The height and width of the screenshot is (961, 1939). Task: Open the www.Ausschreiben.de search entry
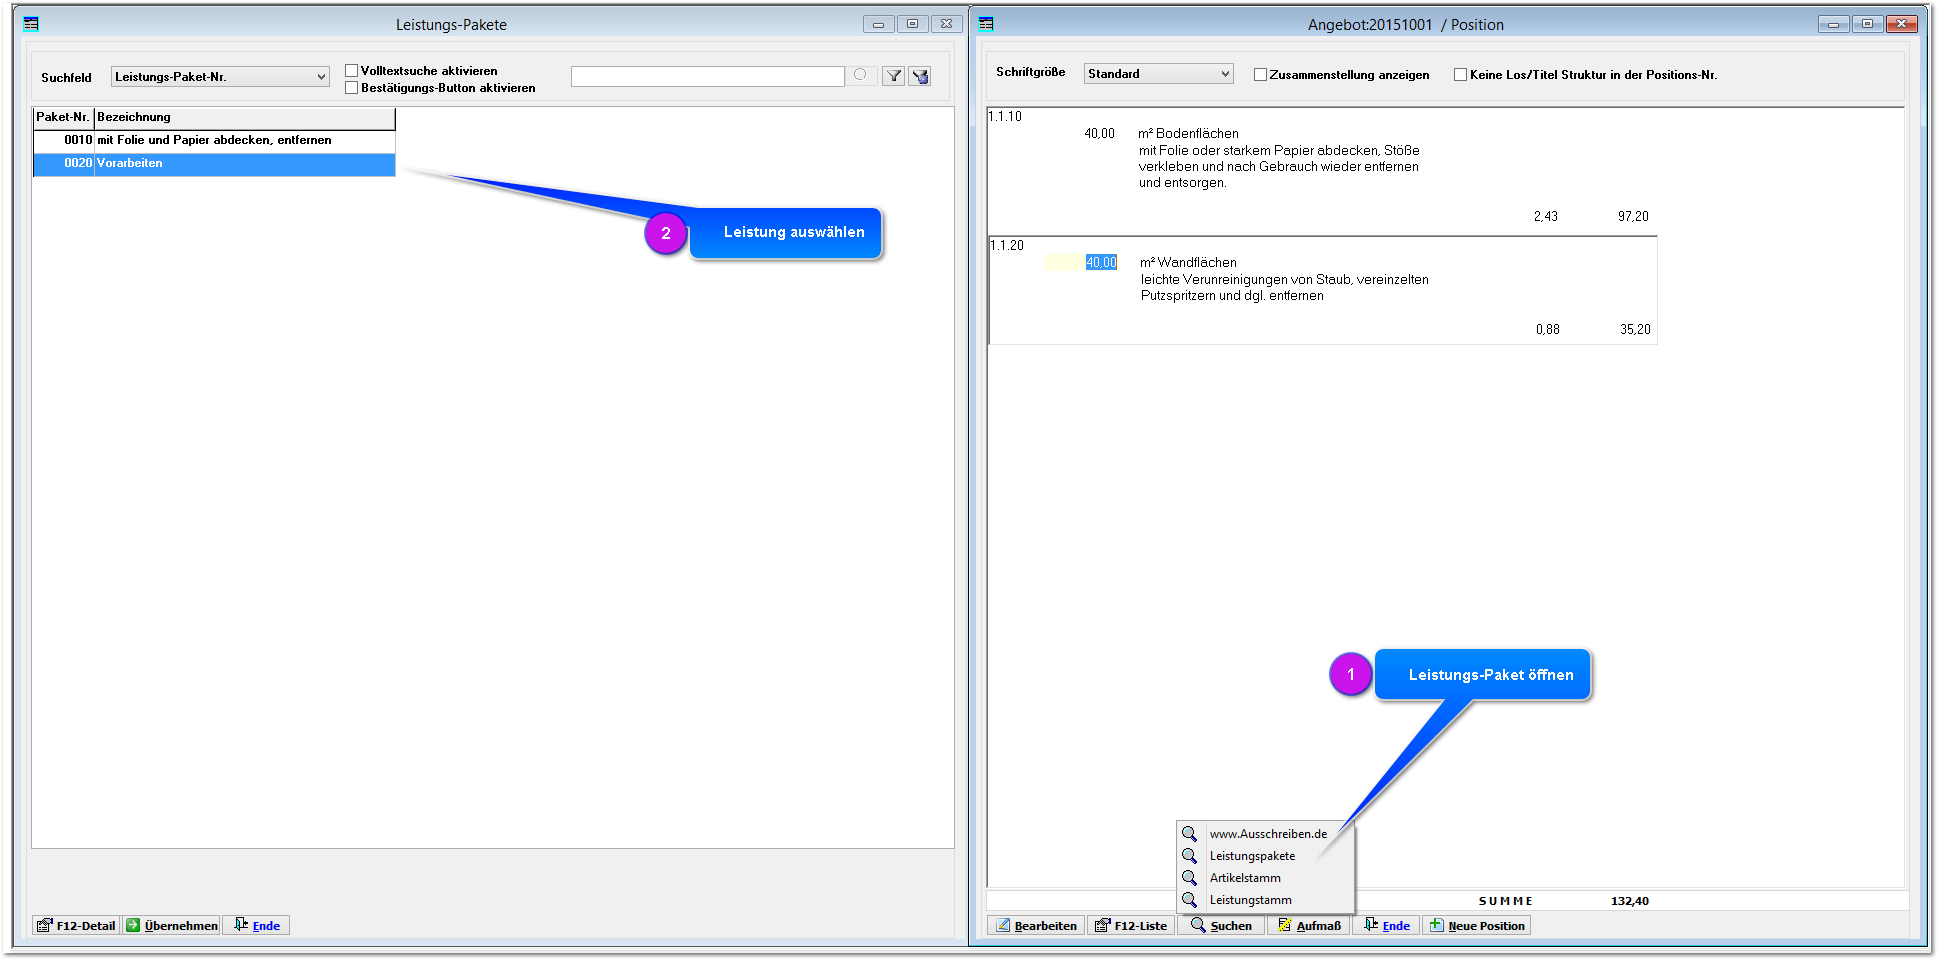point(1267,834)
